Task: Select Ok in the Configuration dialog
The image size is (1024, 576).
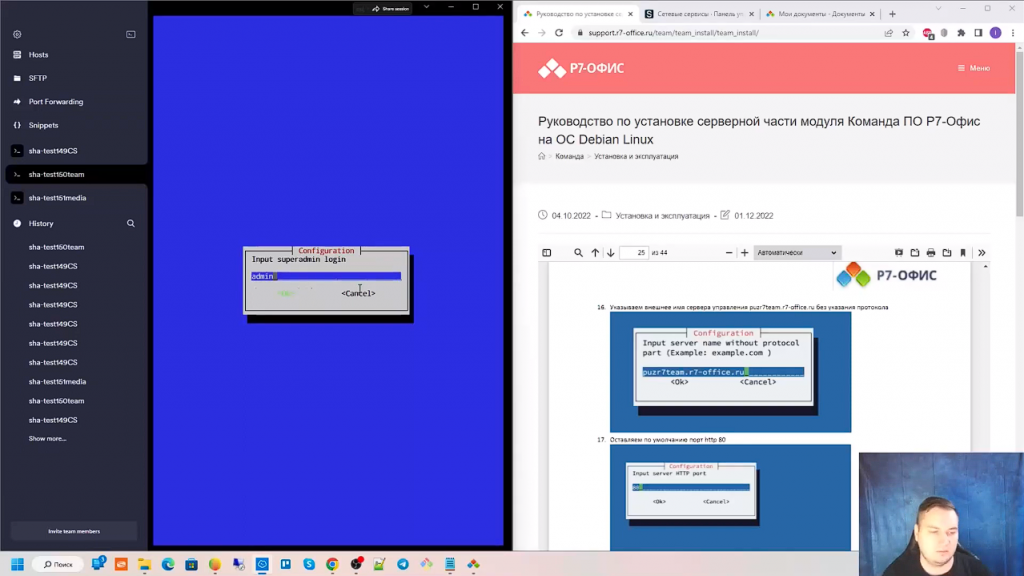Action: (x=286, y=293)
